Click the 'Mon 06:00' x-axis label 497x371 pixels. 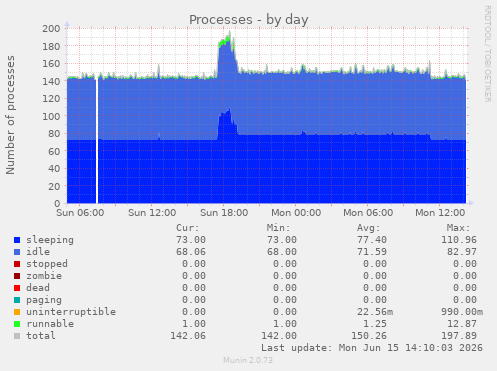coord(368,213)
